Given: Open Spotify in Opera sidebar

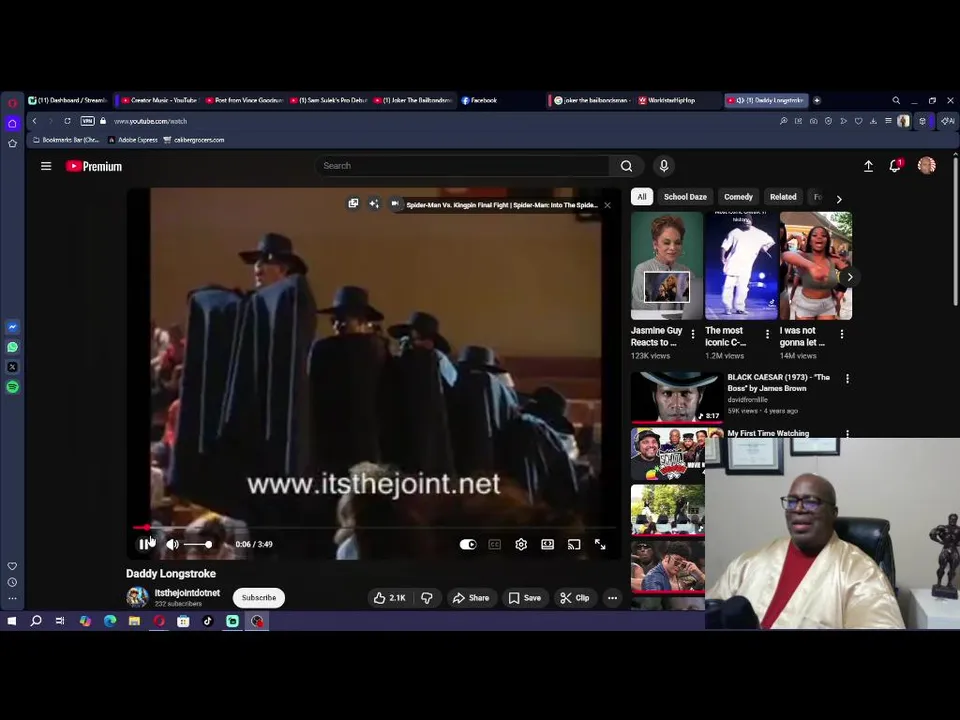Looking at the screenshot, I should pos(12,387).
